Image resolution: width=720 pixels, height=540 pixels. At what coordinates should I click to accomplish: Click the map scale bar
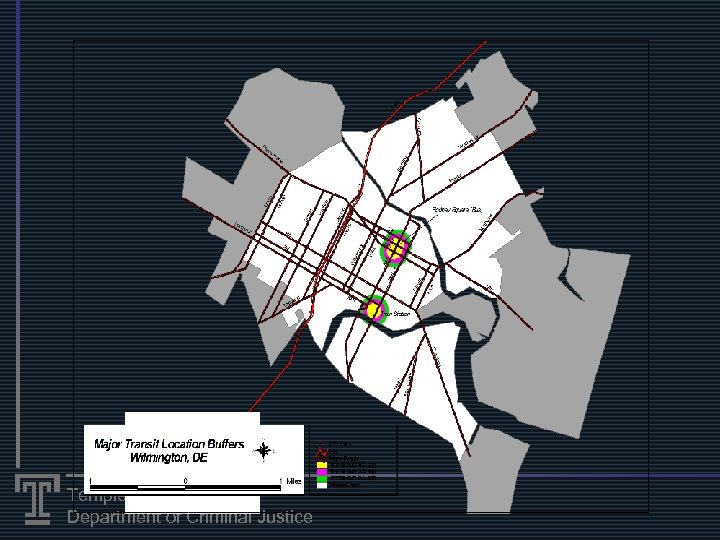(185, 488)
